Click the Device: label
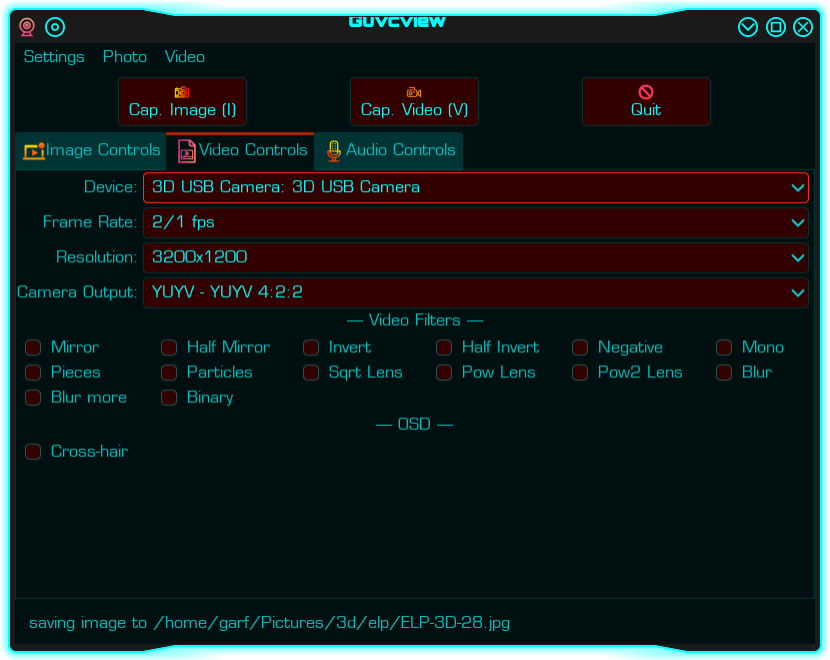 pyautogui.click(x=111, y=187)
